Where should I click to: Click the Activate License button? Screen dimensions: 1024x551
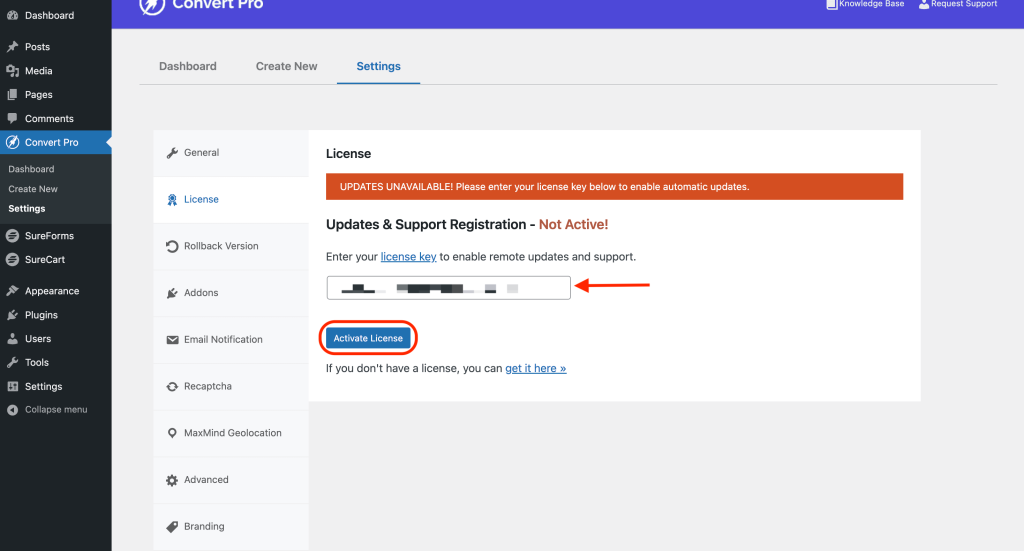pyautogui.click(x=368, y=338)
